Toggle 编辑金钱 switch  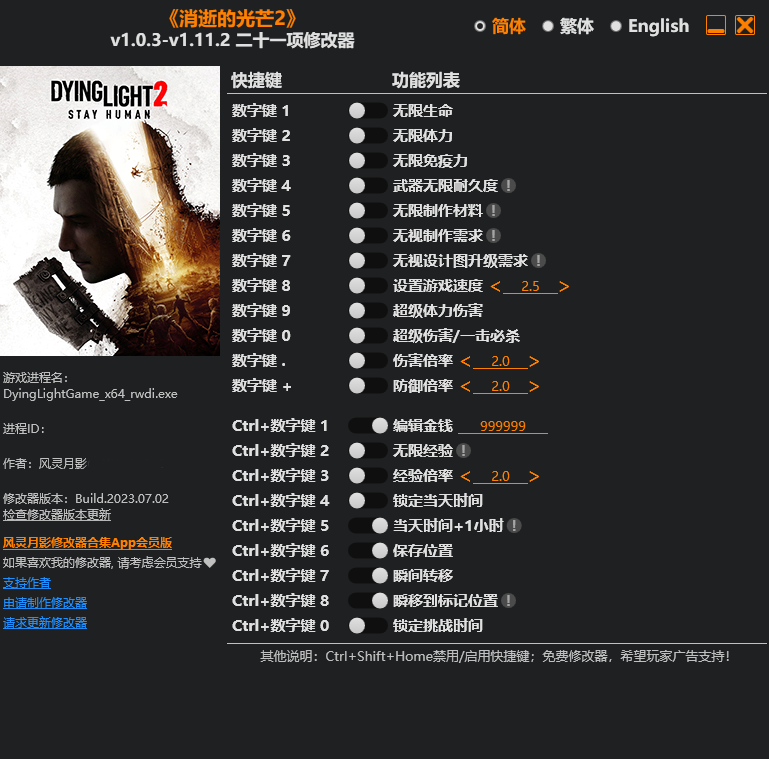(x=368, y=426)
